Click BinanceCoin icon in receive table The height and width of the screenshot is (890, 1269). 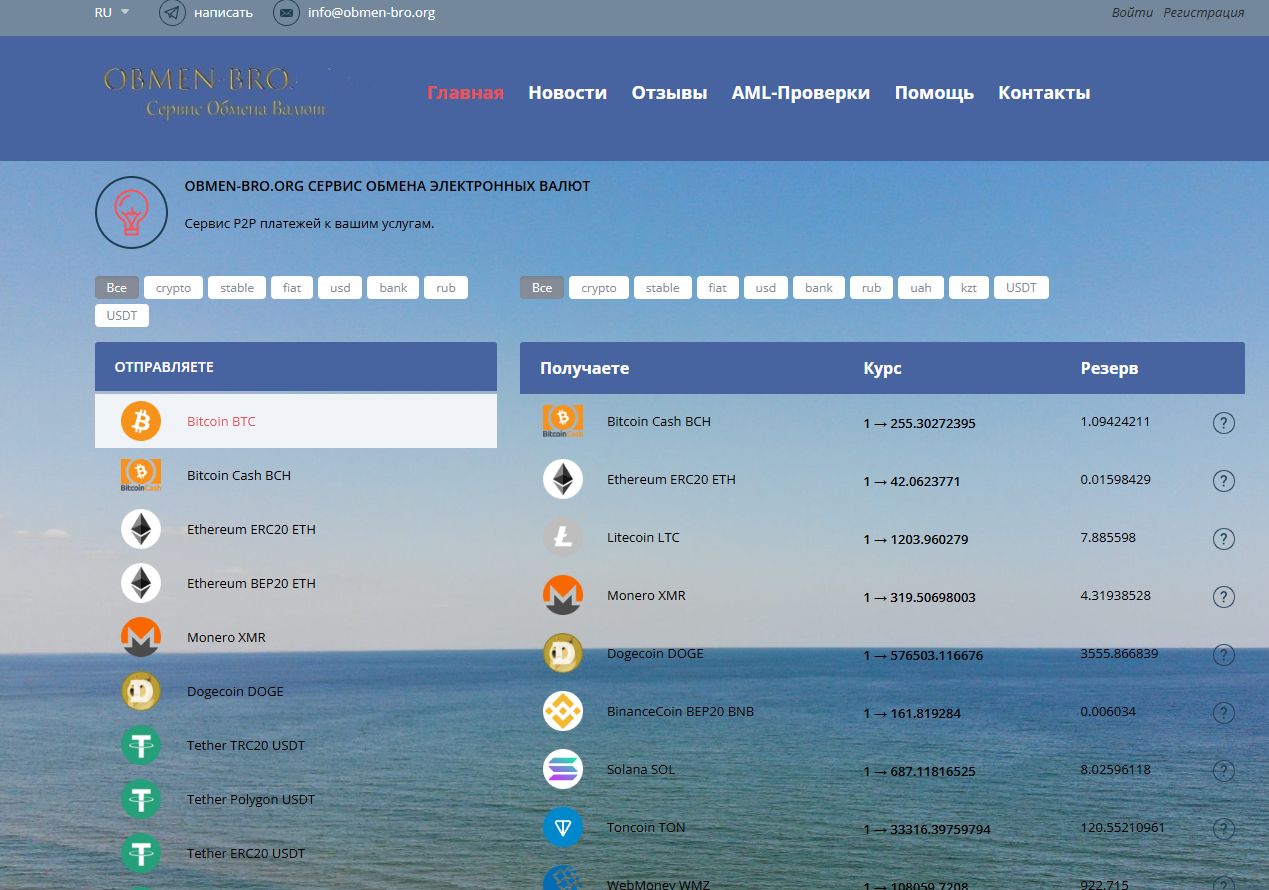click(x=563, y=711)
